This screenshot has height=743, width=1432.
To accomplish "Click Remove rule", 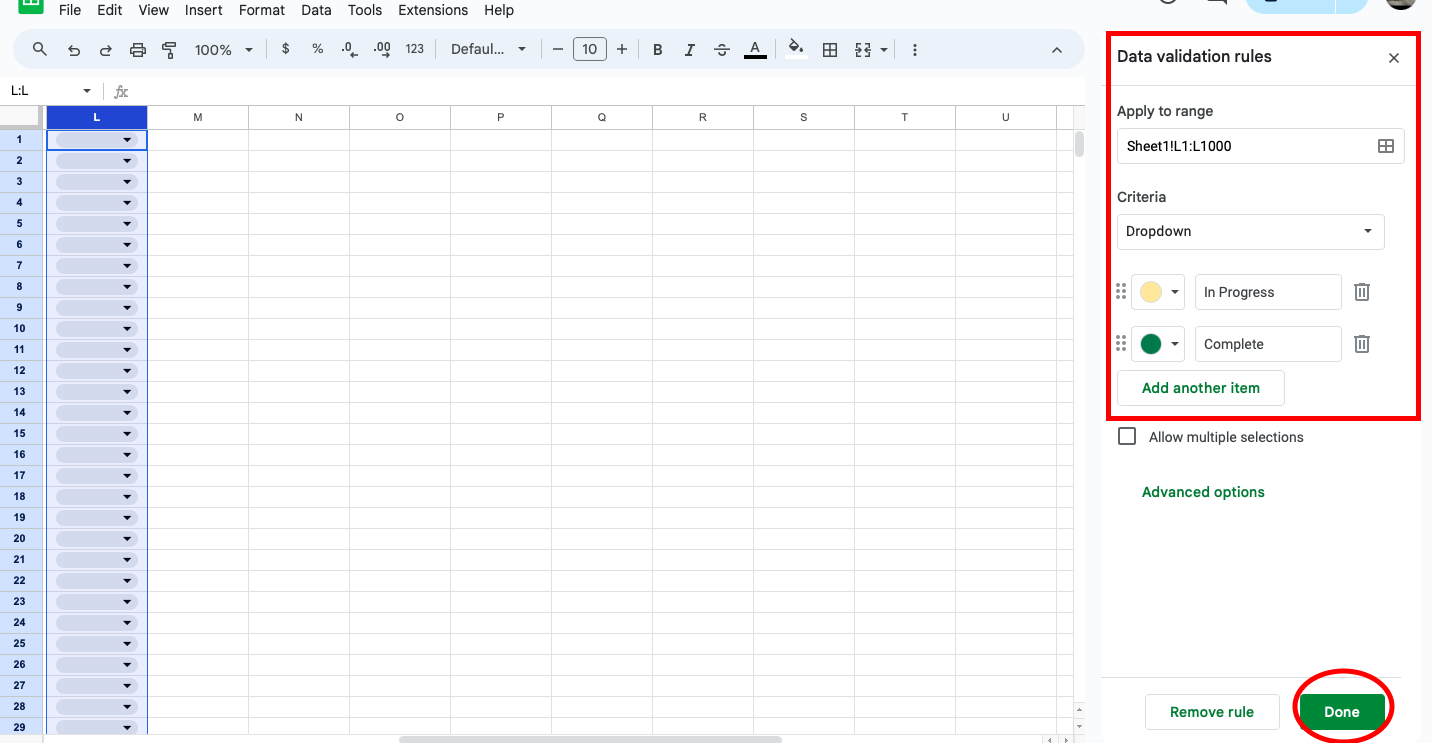I will [1212, 711].
